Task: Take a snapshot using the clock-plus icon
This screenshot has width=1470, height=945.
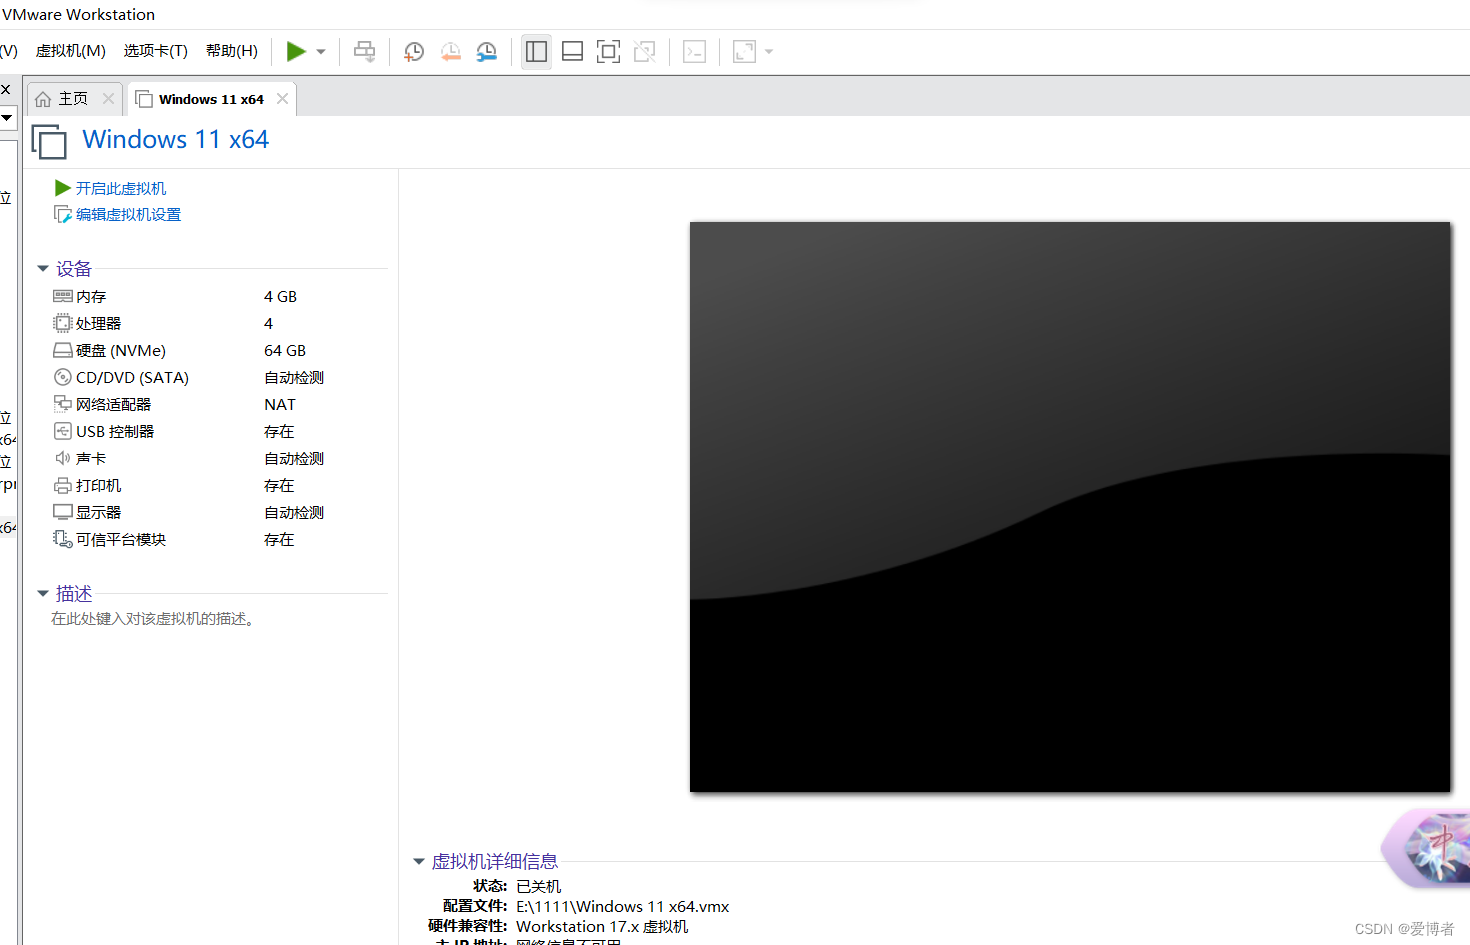Action: [414, 52]
